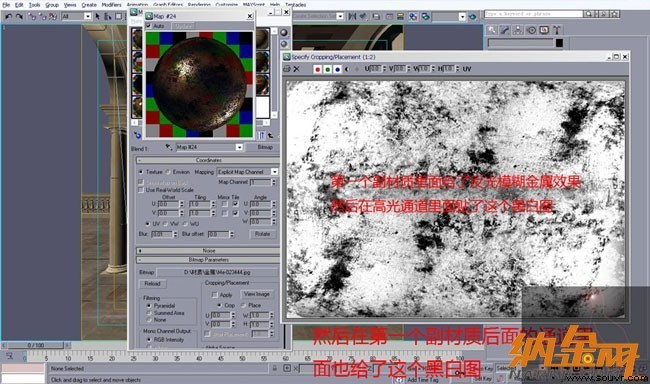Select the Environ radio button
Screen dimensions: 650x384
click(168, 172)
